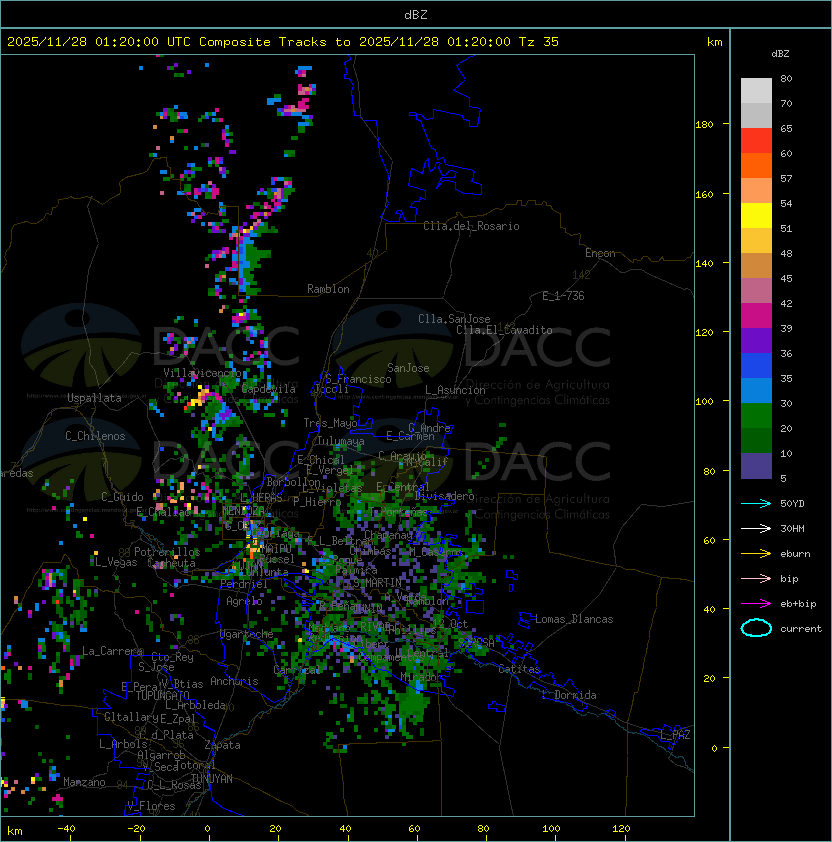The height and width of the screenshot is (842, 832).
Task: Pick the bottom slate-purple swatch of the dBZ scale
Action: pyautogui.click(x=756, y=466)
